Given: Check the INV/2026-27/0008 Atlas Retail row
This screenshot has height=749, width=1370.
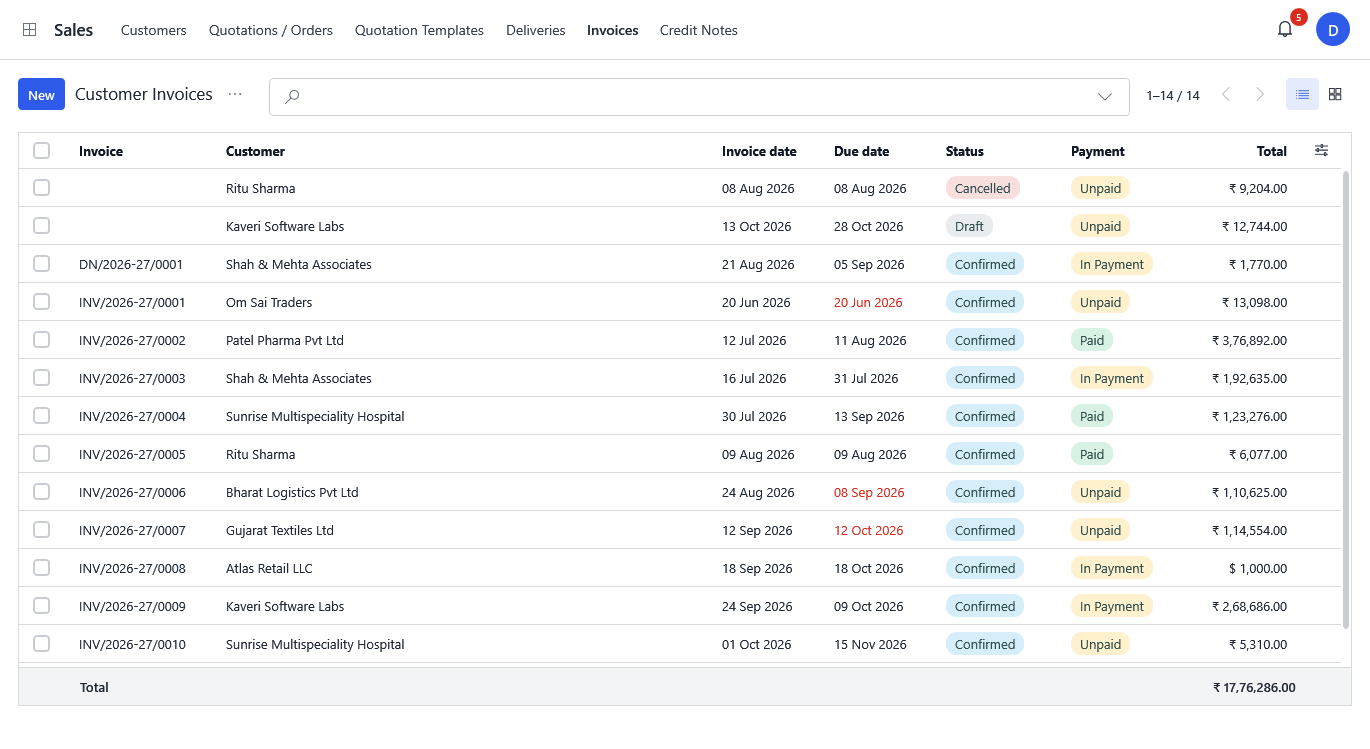Looking at the screenshot, I should click(x=41, y=568).
